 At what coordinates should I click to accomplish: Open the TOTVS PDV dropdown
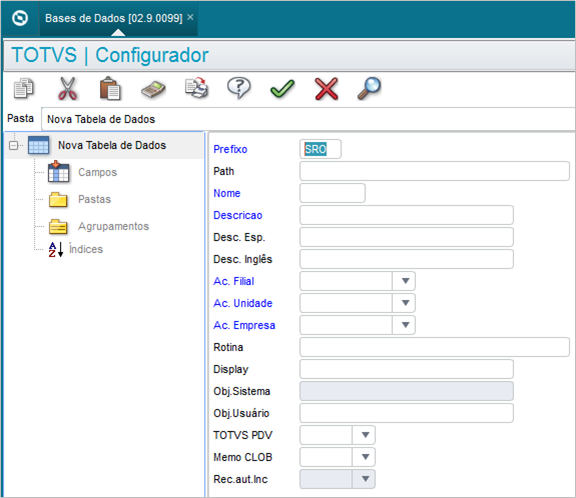click(365, 435)
